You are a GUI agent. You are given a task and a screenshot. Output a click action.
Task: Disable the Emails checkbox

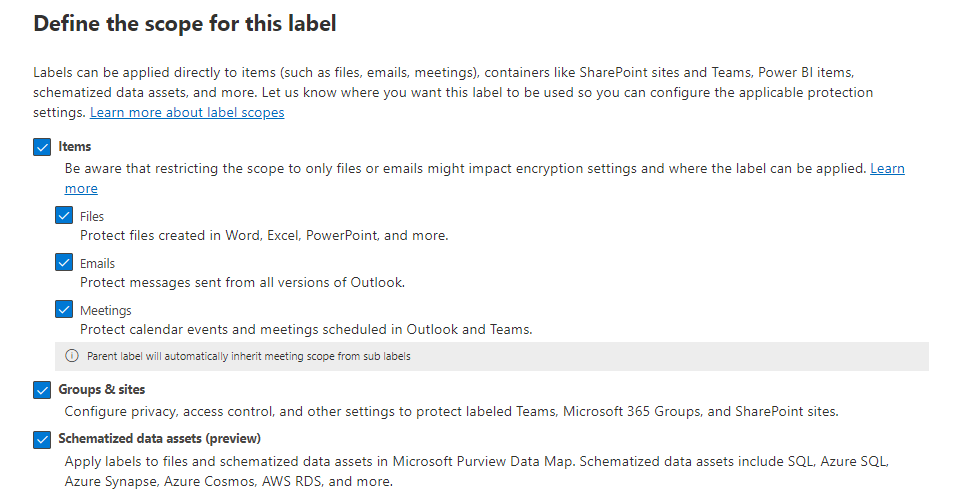(x=64, y=263)
